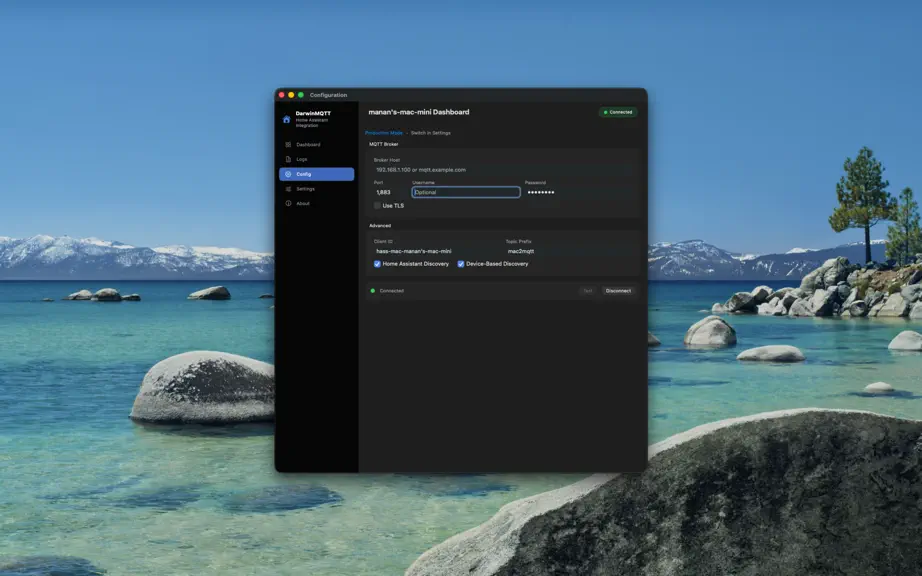Click the Test button
Image resolution: width=922 pixels, height=576 pixels.
[x=587, y=291]
